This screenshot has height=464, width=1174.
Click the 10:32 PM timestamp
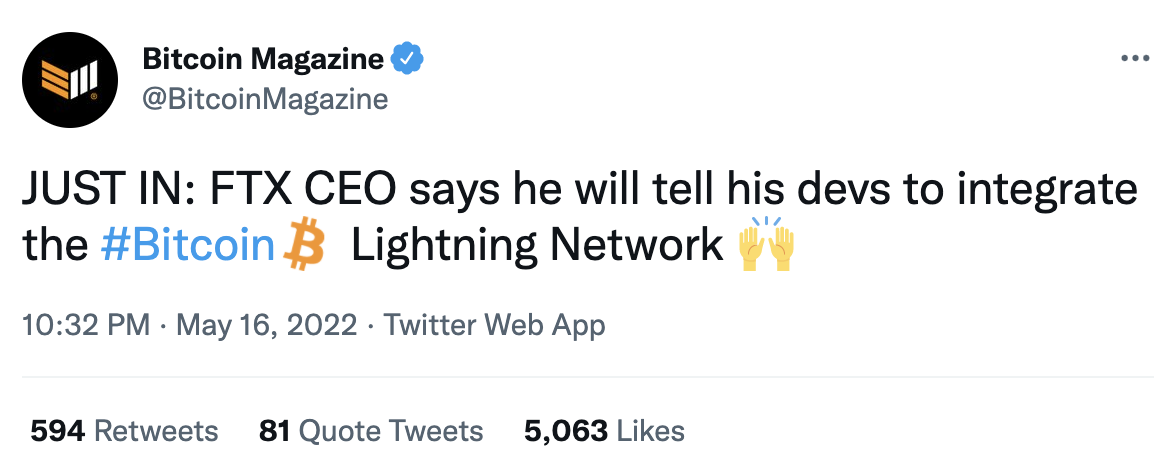pos(85,325)
